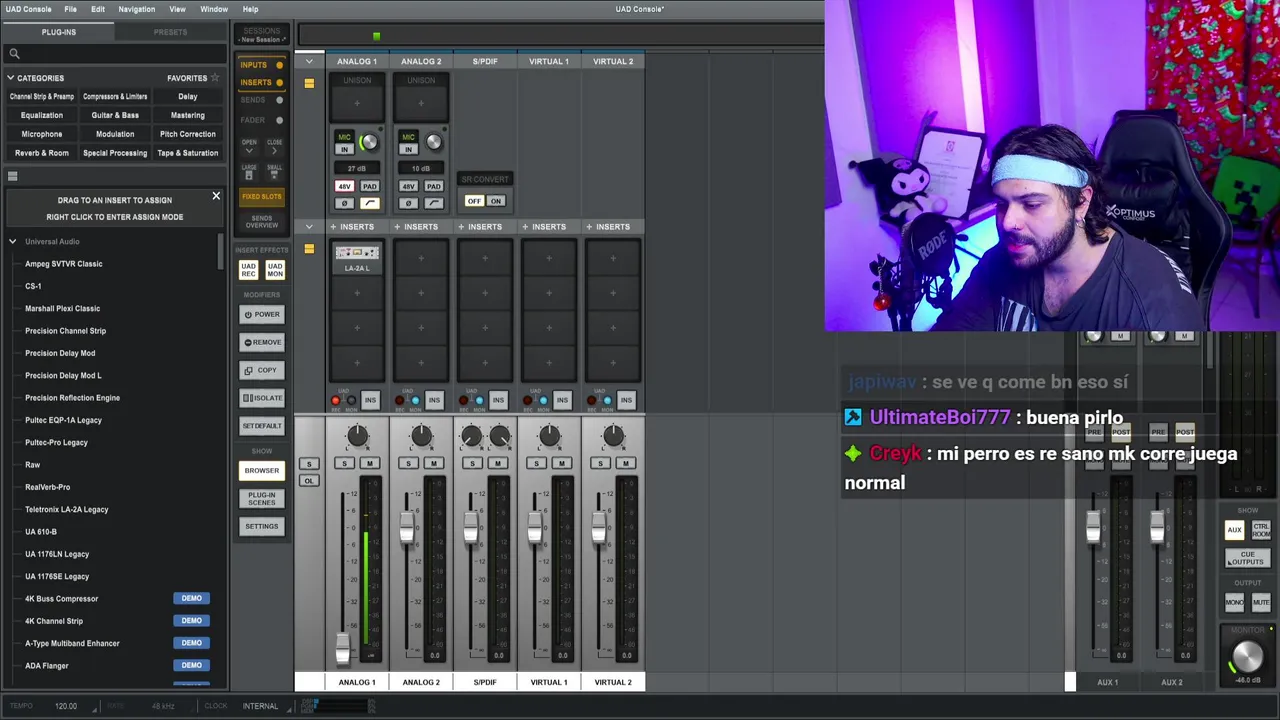Image resolution: width=1280 pixels, height=720 pixels.
Task: Mute the Analog 2 channel
Action: (x=433, y=463)
